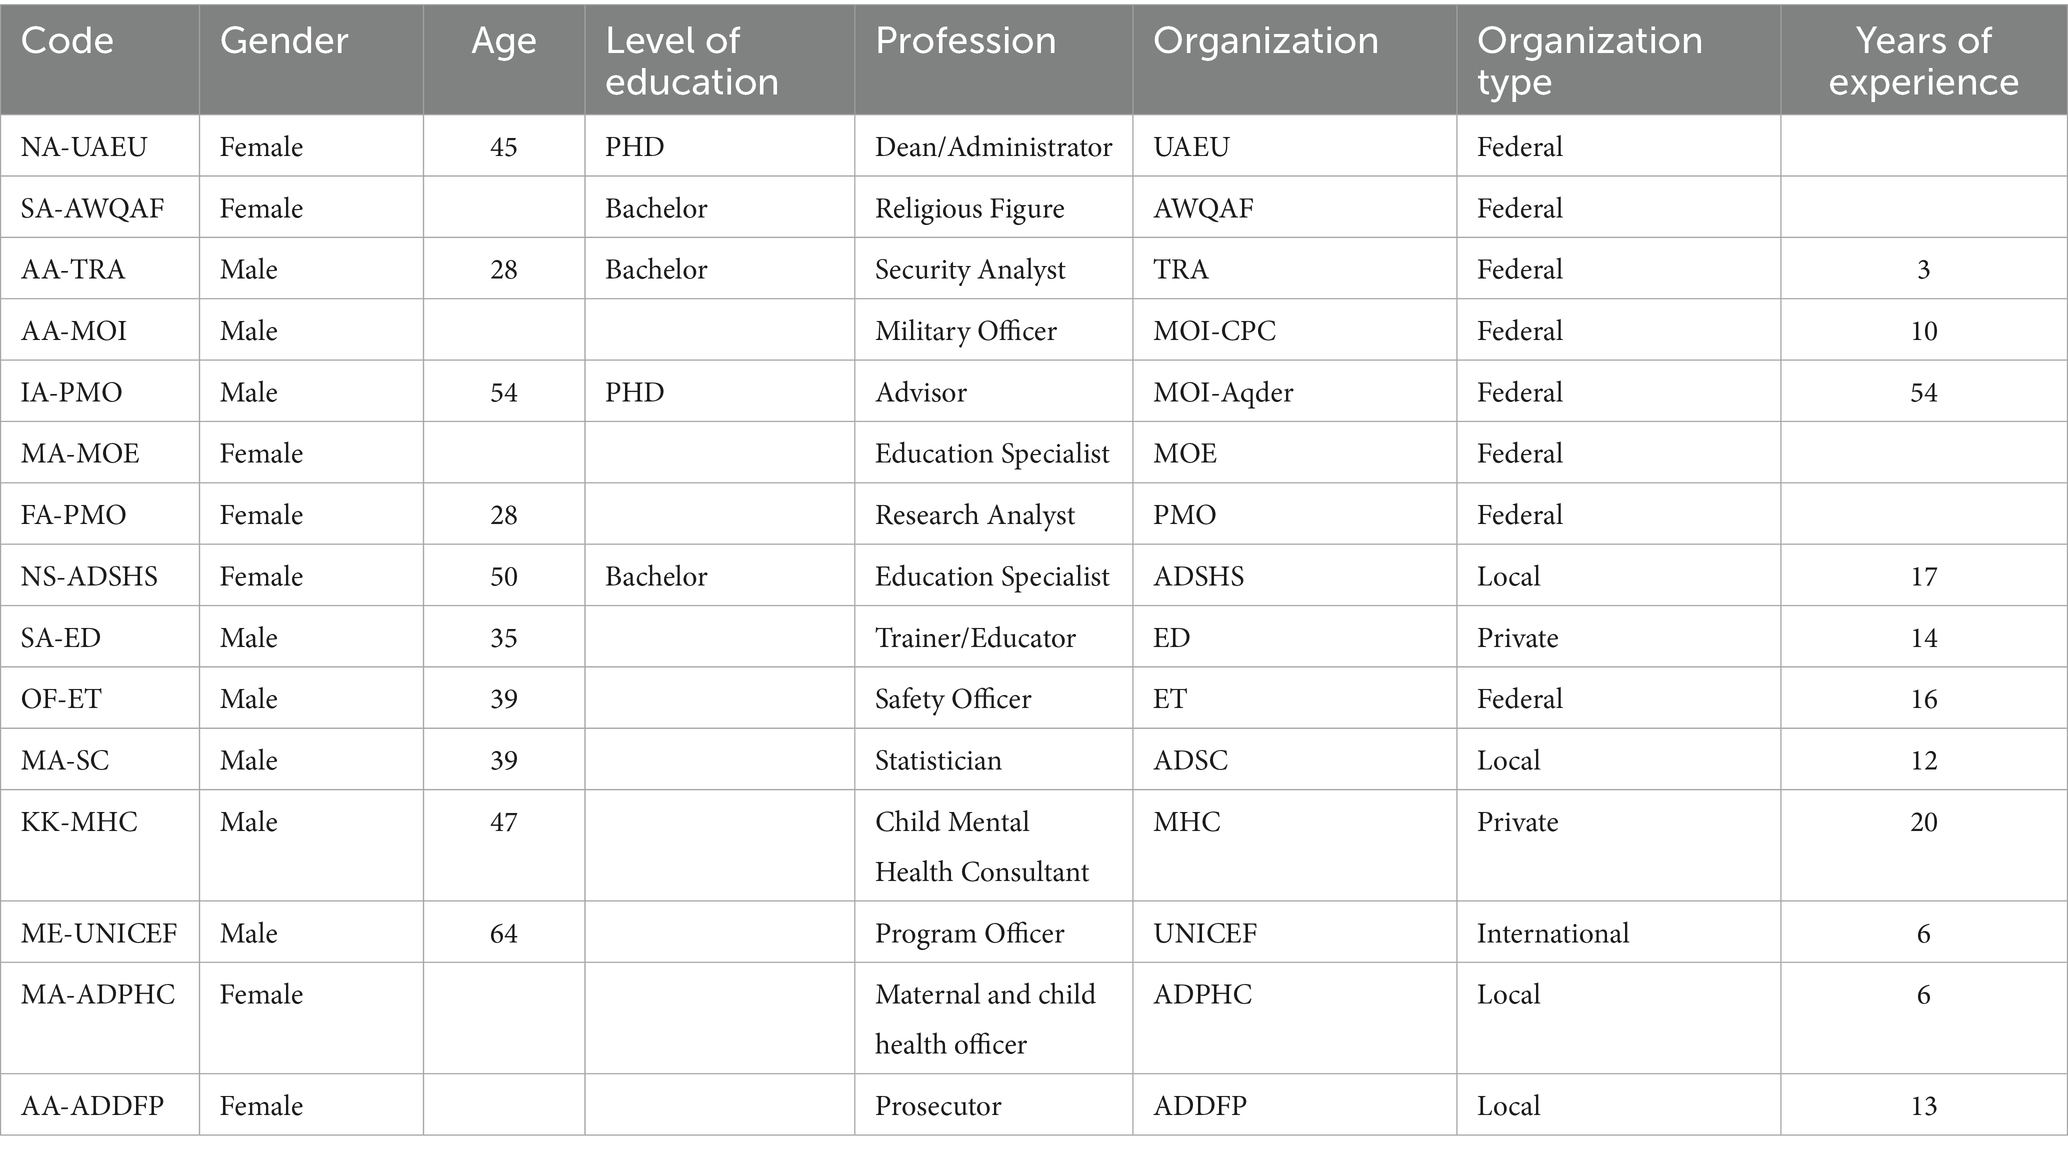Click the NA-UAEU code cell

pyautogui.click(x=84, y=147)
